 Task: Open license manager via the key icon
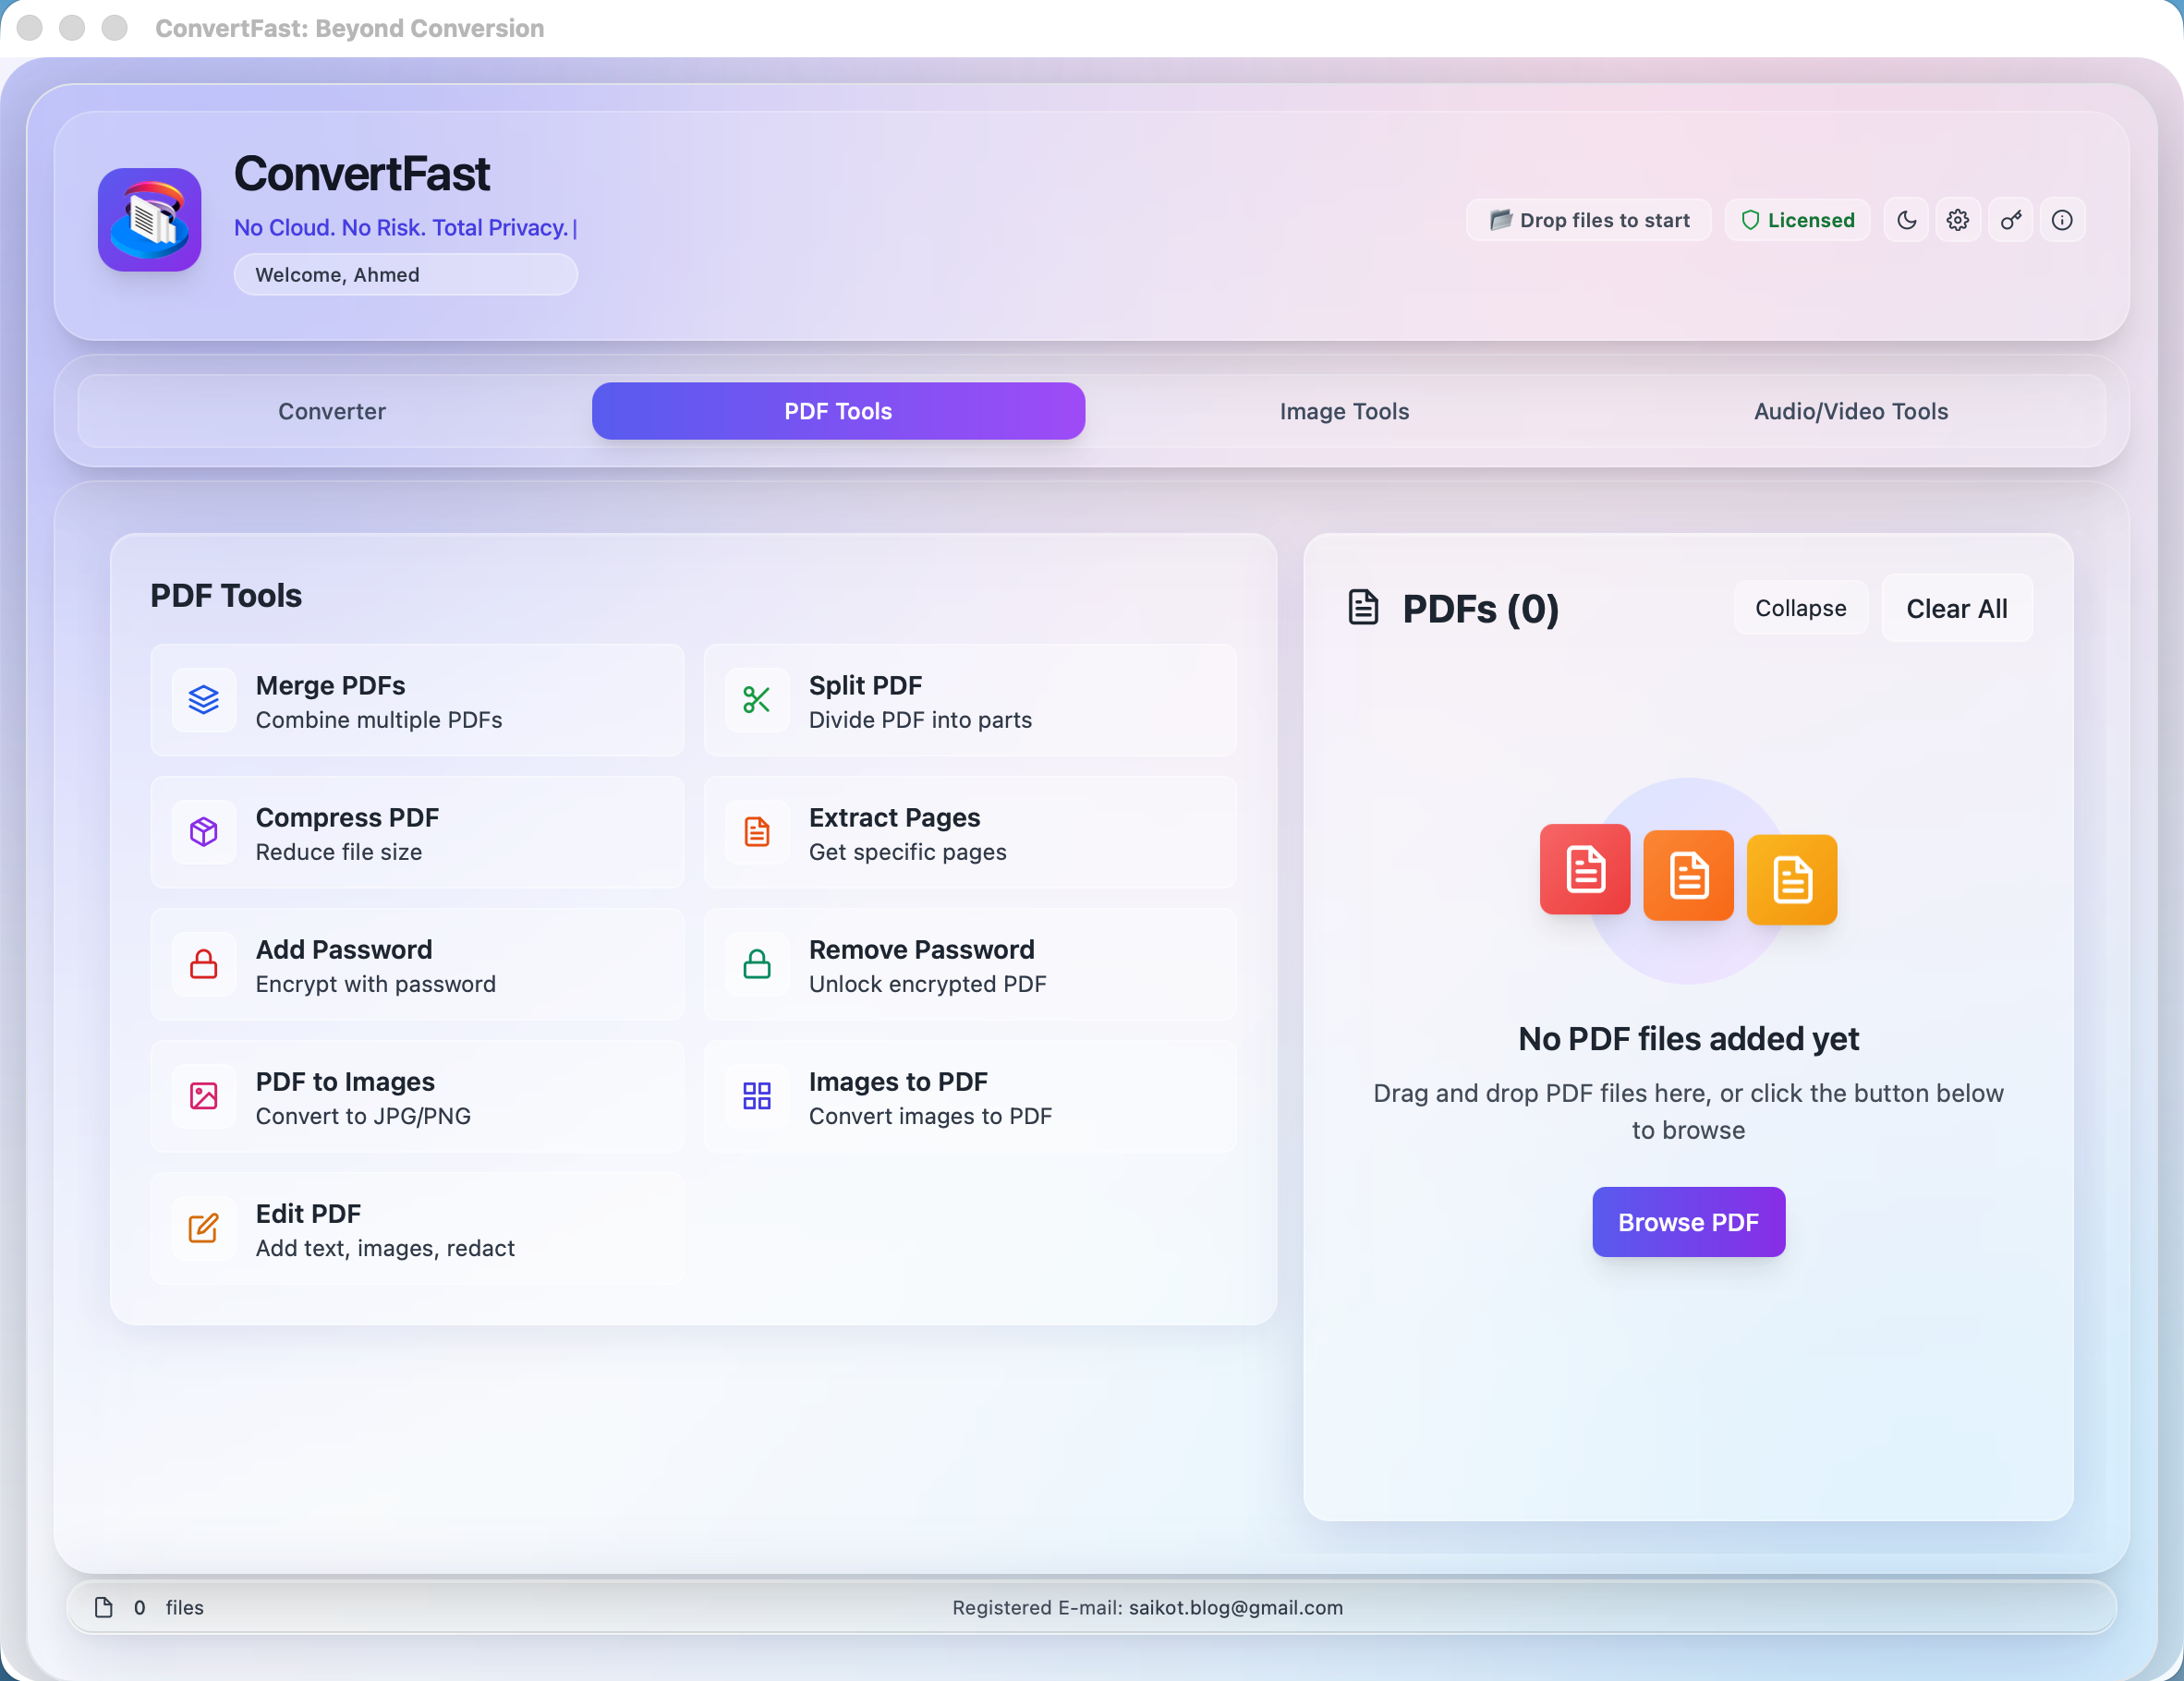[2011, 220]
